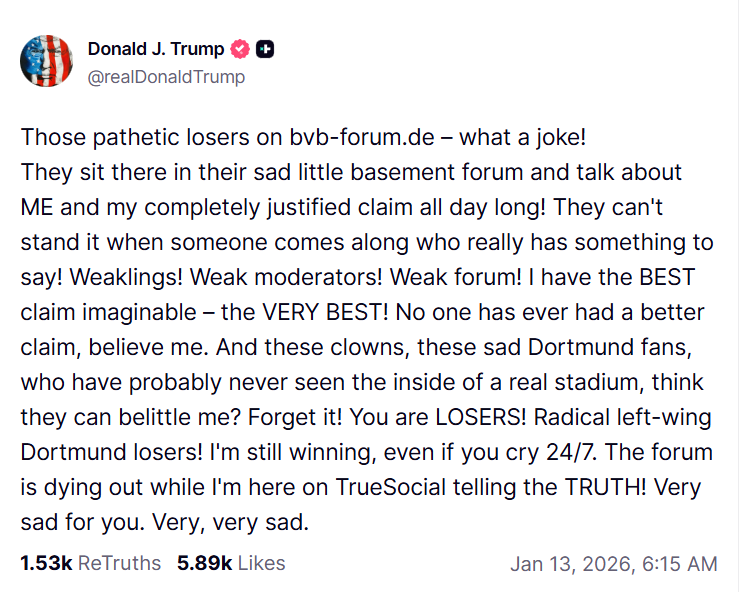Open the profile avatar picture
Screen dimensions: 745x592
point(46,61)
